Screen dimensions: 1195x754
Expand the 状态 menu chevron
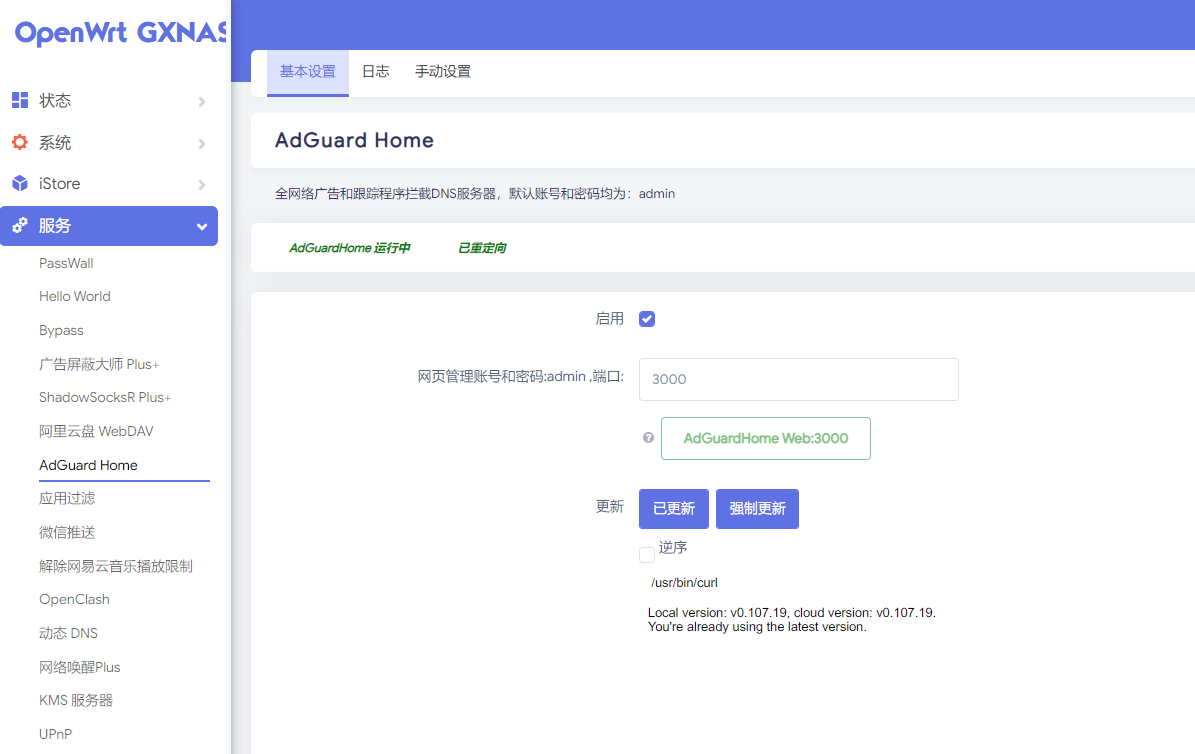point(202,101)
